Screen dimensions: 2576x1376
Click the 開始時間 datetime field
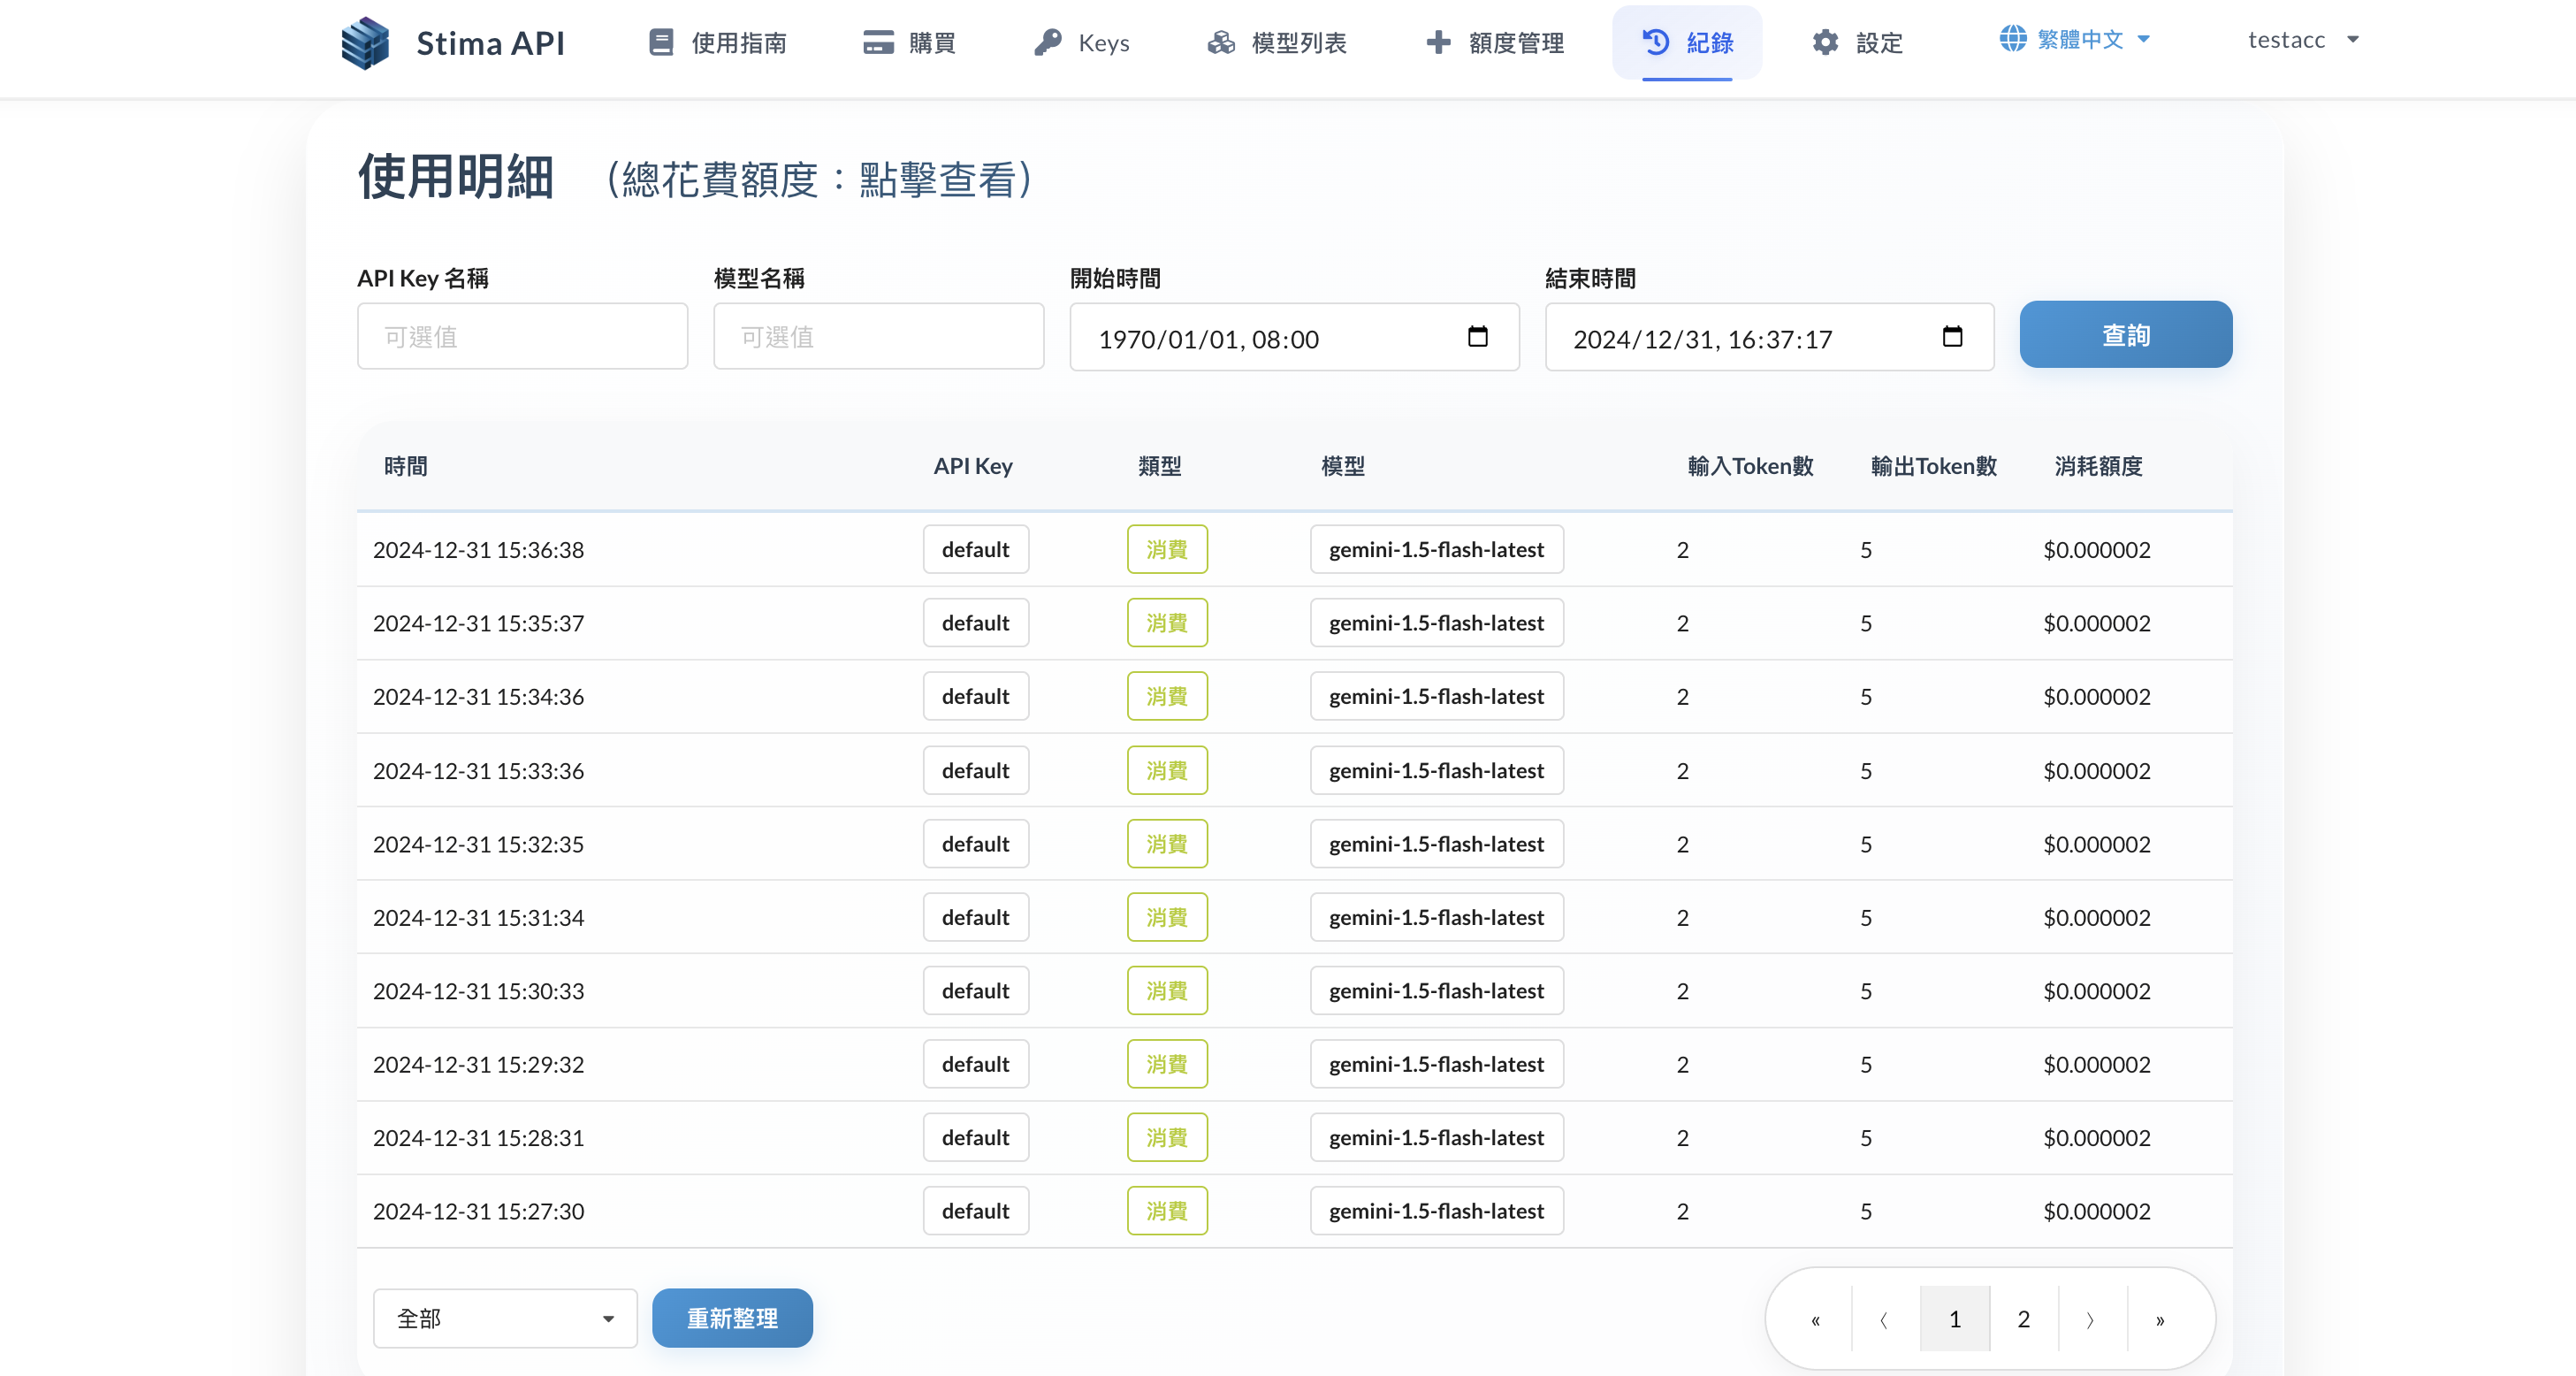(x=1294, y=337)
